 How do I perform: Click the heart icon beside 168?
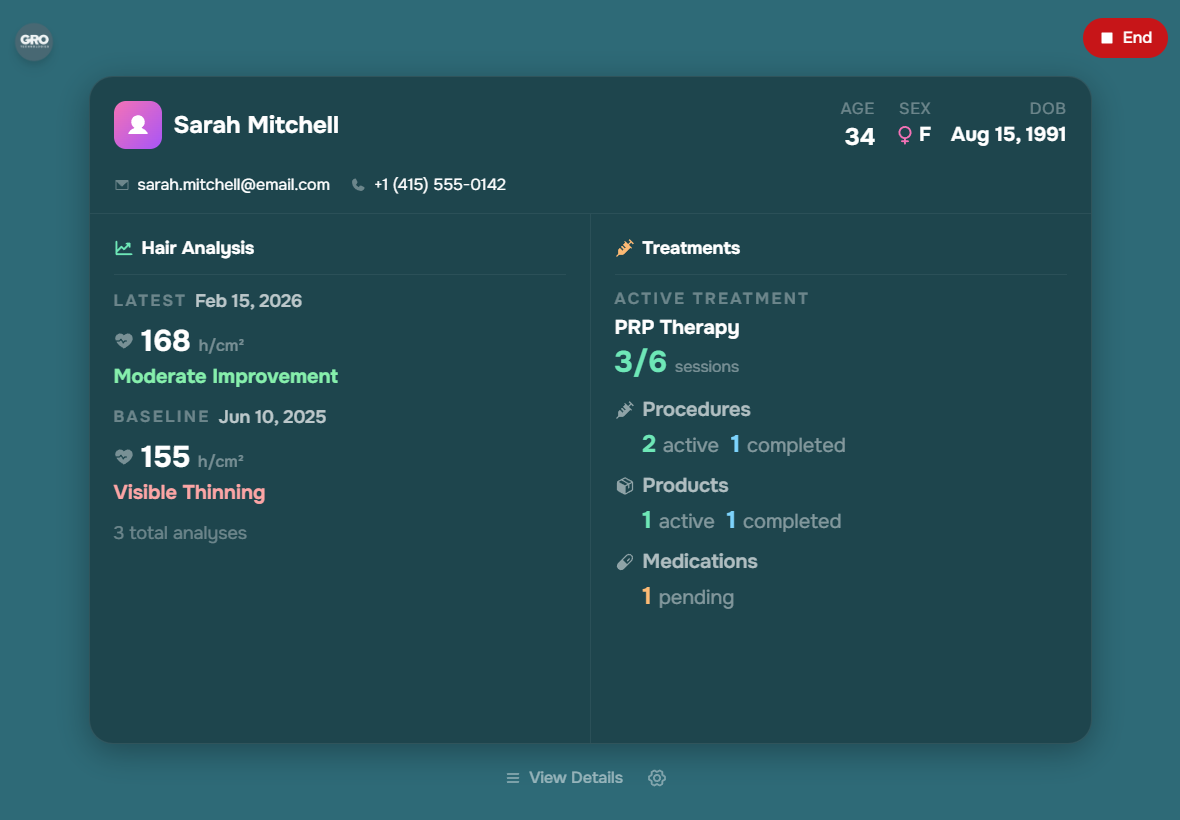click(124, 341)
